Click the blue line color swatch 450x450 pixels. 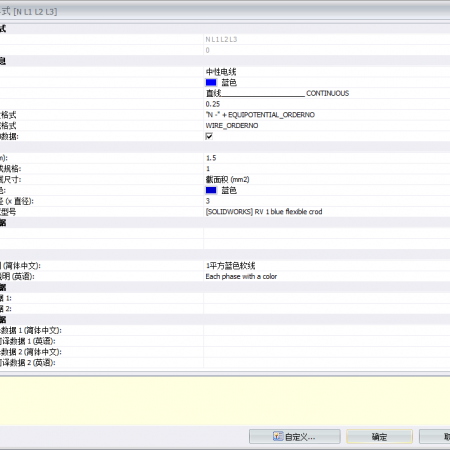(x=211, y=82)
